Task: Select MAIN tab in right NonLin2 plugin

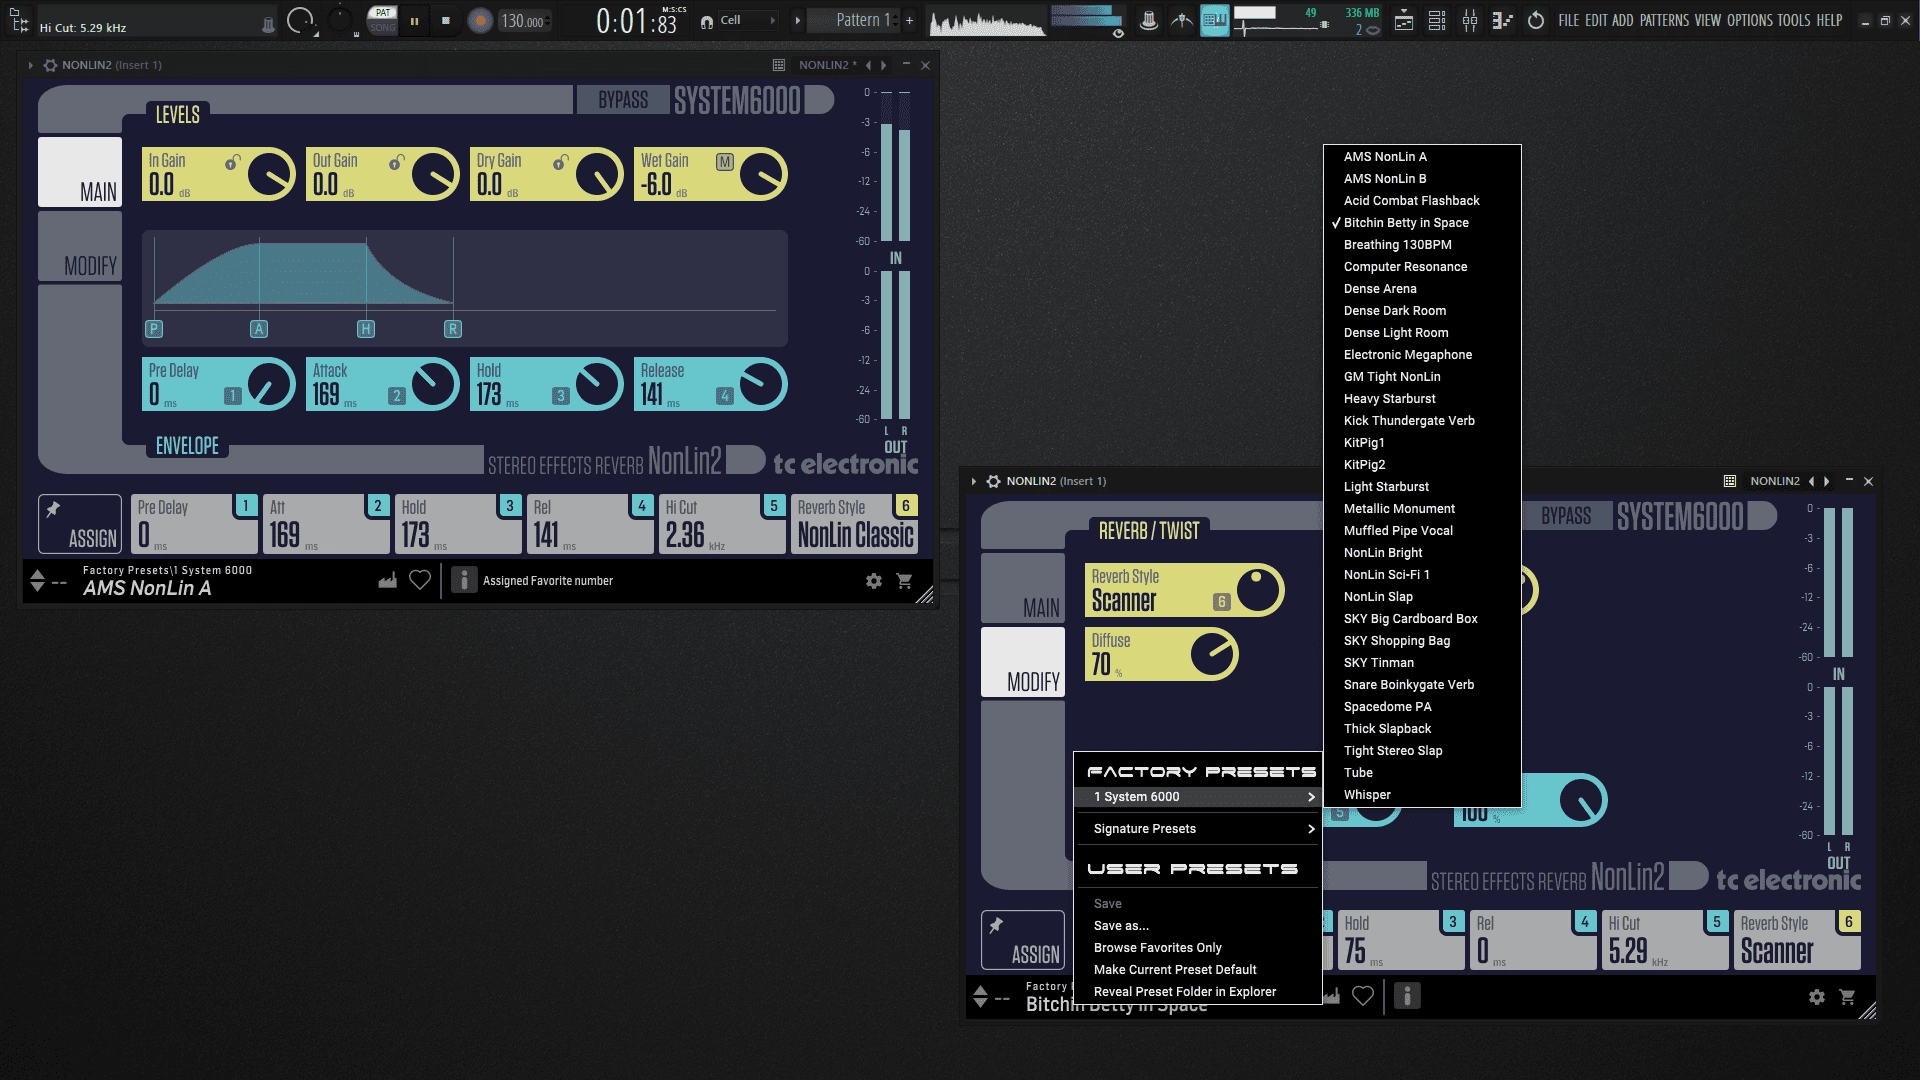Action: pos(1023,588)
